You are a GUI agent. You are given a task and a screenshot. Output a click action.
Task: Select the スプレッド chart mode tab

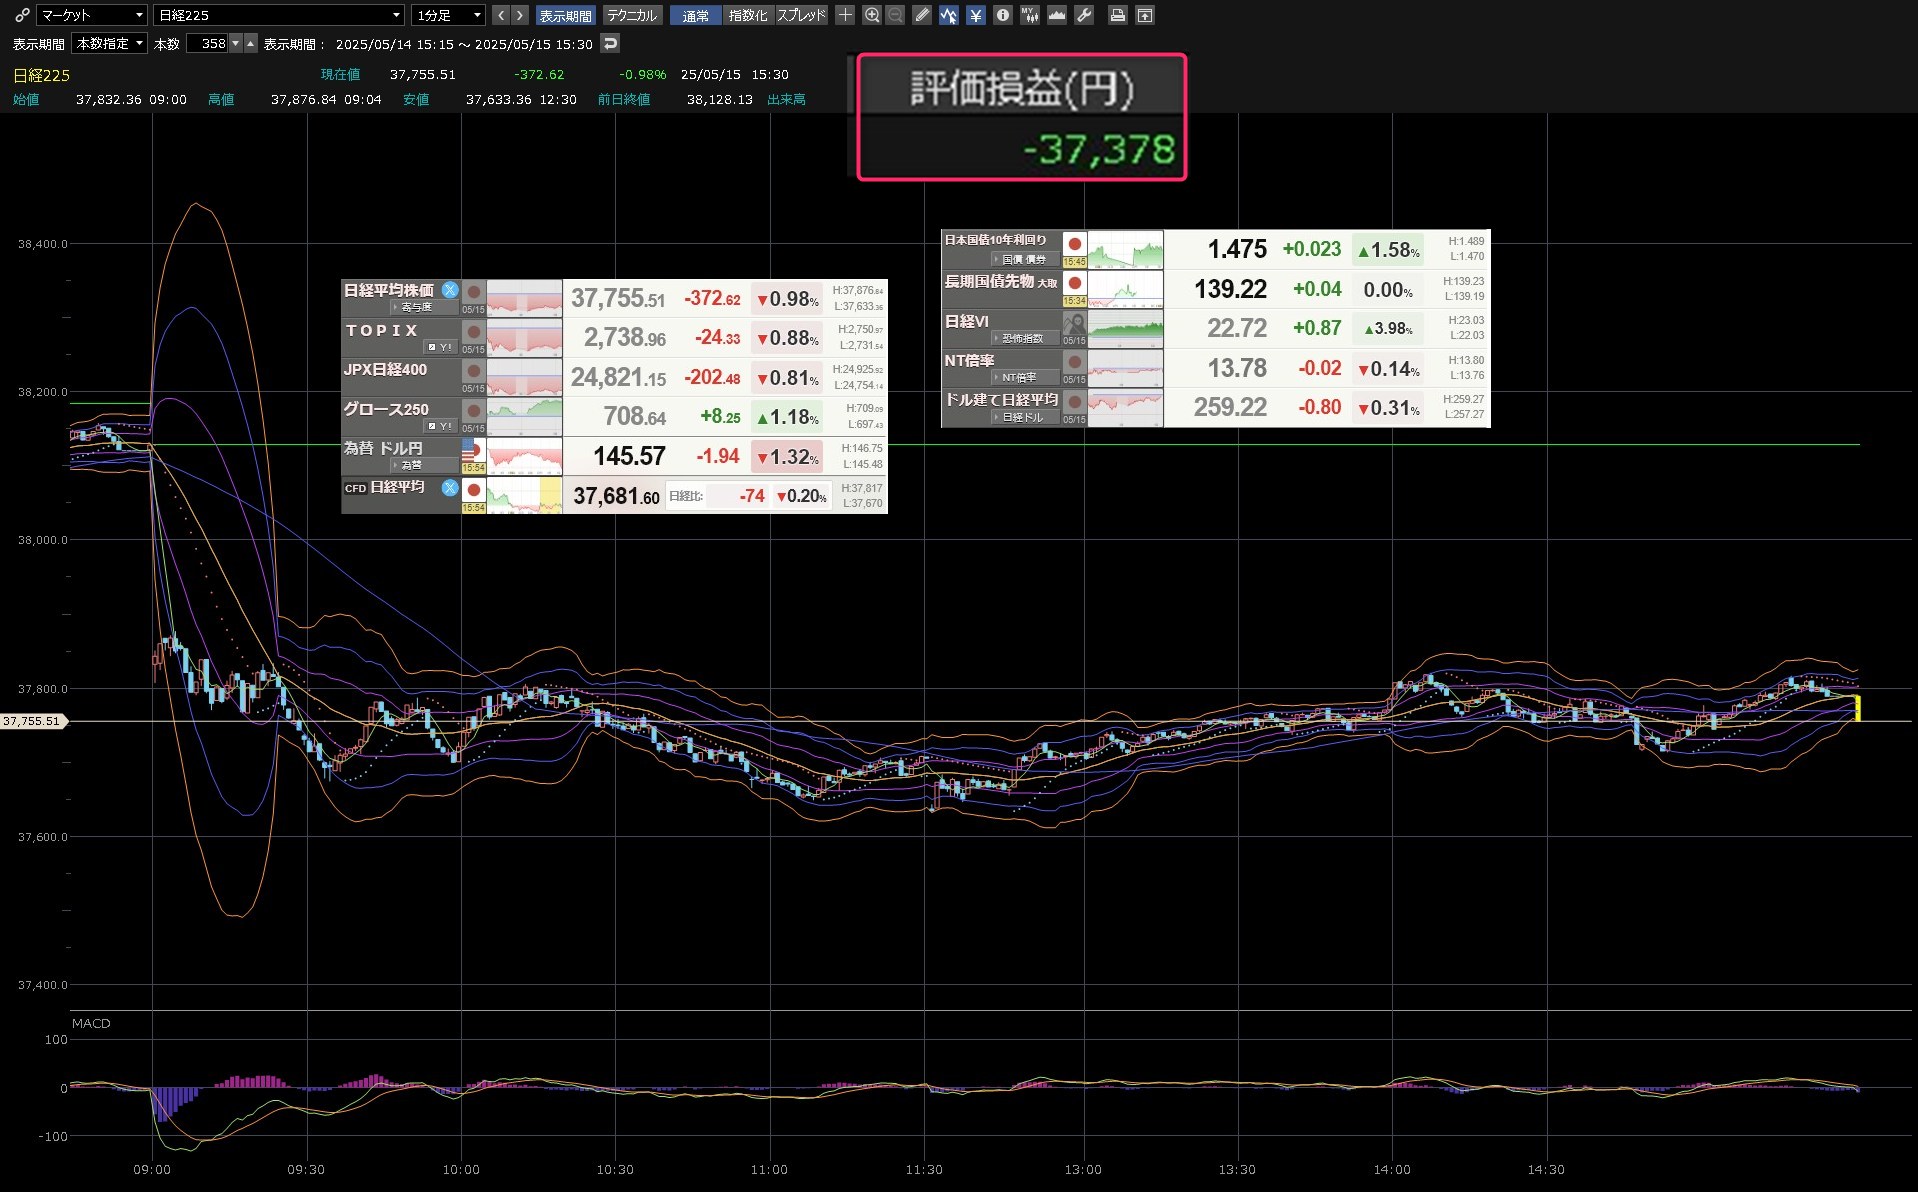click(802, 15)
